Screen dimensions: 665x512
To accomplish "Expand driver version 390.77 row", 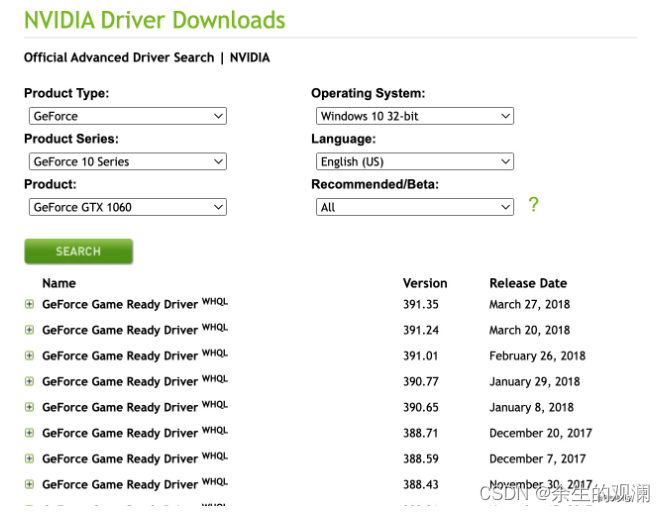I will click(x=29, y=381).
